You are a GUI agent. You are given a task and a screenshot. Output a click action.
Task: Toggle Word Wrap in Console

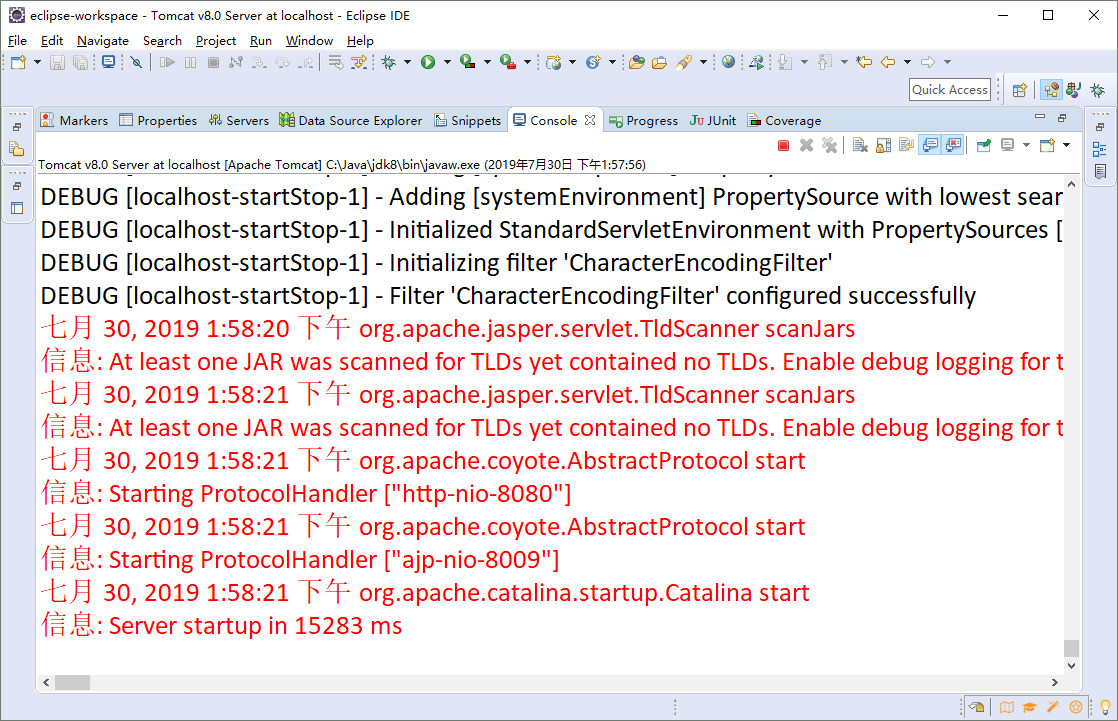[906, 145]
